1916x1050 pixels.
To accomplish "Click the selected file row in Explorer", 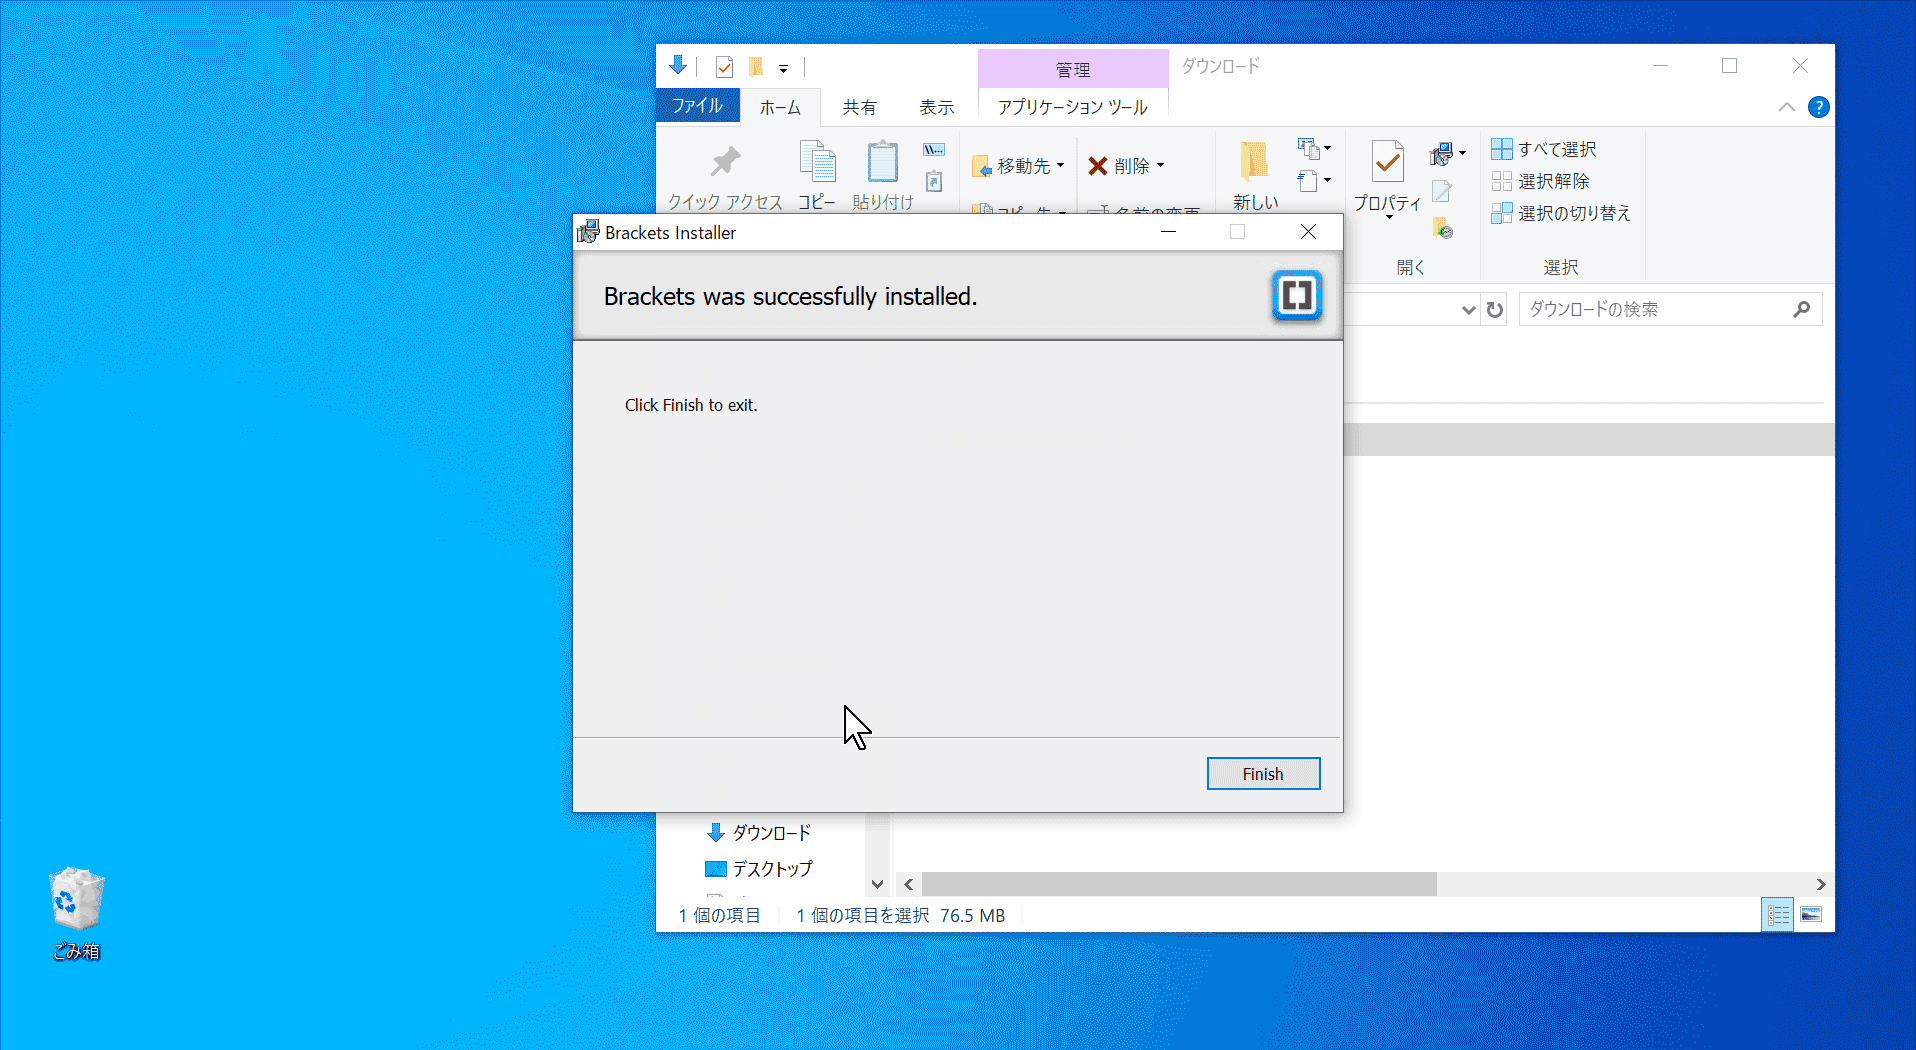I will 1589,440.
